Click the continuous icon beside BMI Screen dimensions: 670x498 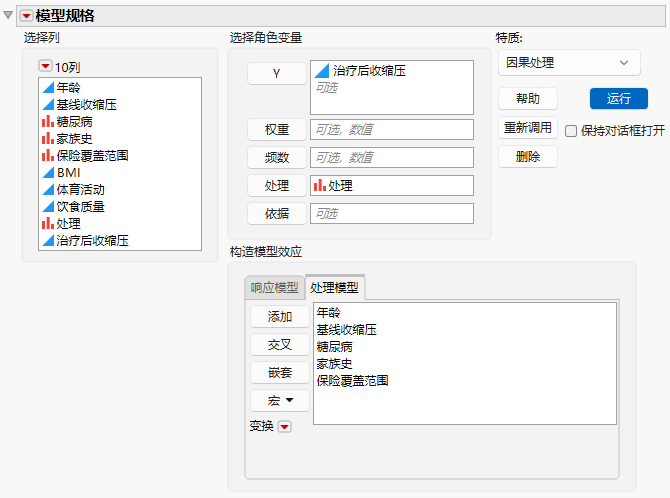[x=48, y=173]
